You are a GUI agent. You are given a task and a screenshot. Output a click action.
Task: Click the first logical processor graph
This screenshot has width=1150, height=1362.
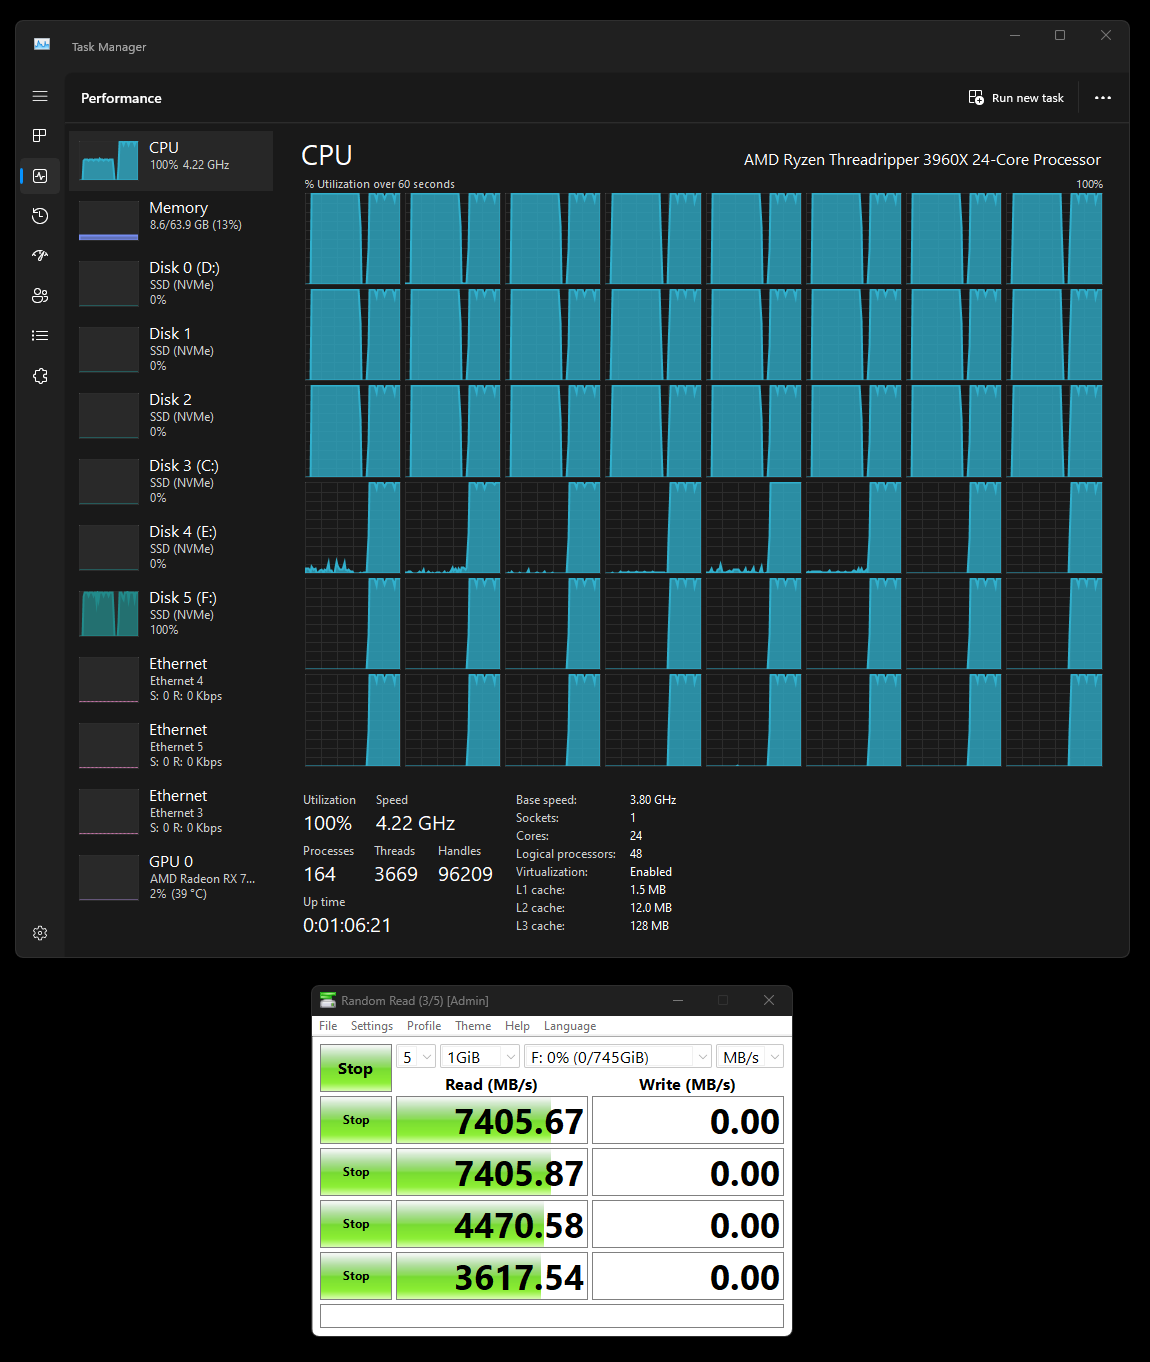pyautogui.click(x=354, y=239)
